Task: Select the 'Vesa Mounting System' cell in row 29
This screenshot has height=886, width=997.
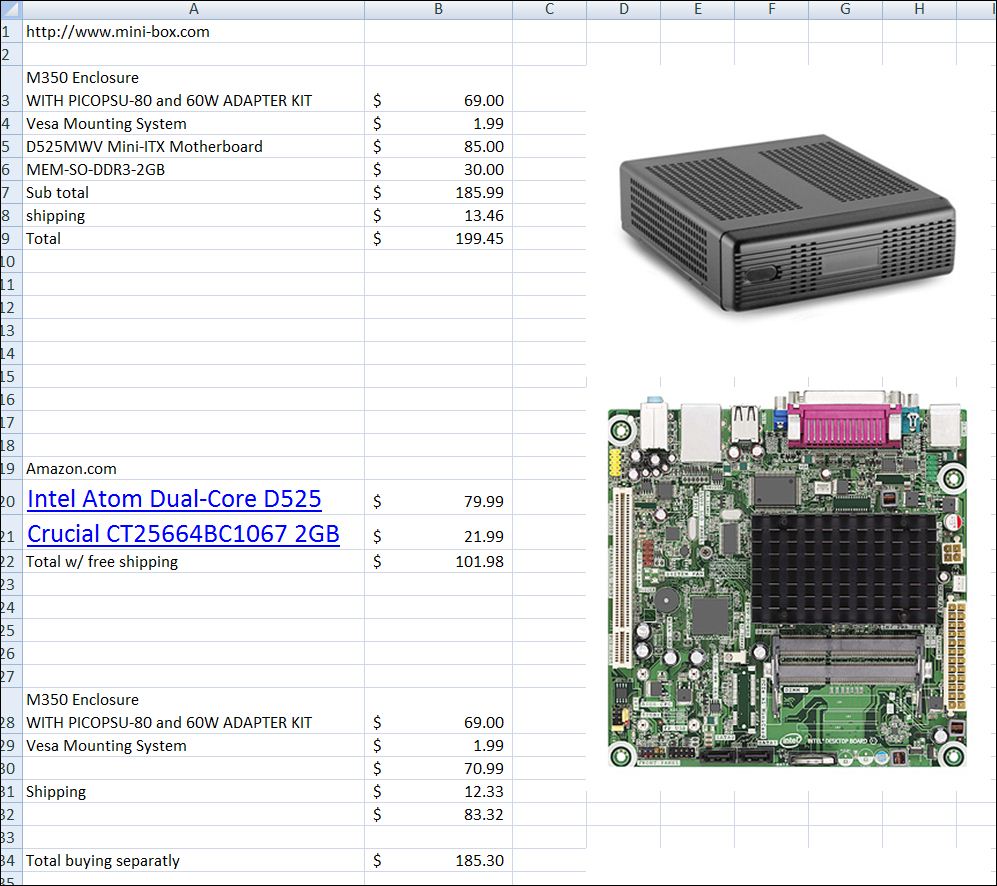Action: (194, 745)
